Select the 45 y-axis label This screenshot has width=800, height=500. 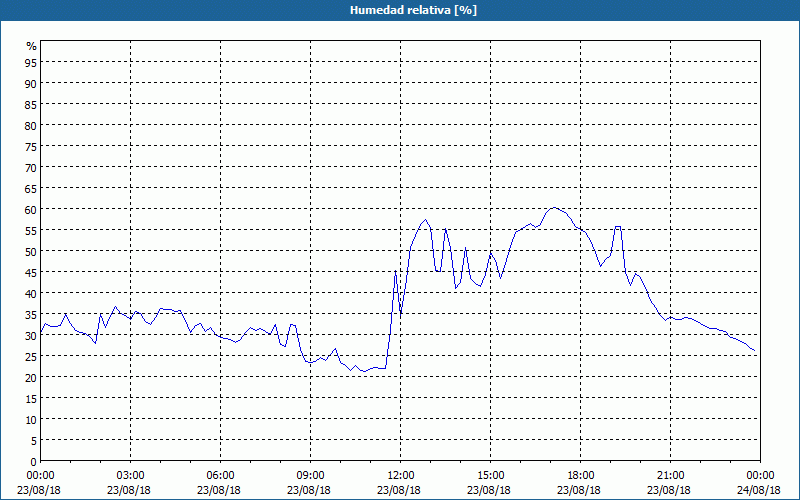click(x=31, y=272)
